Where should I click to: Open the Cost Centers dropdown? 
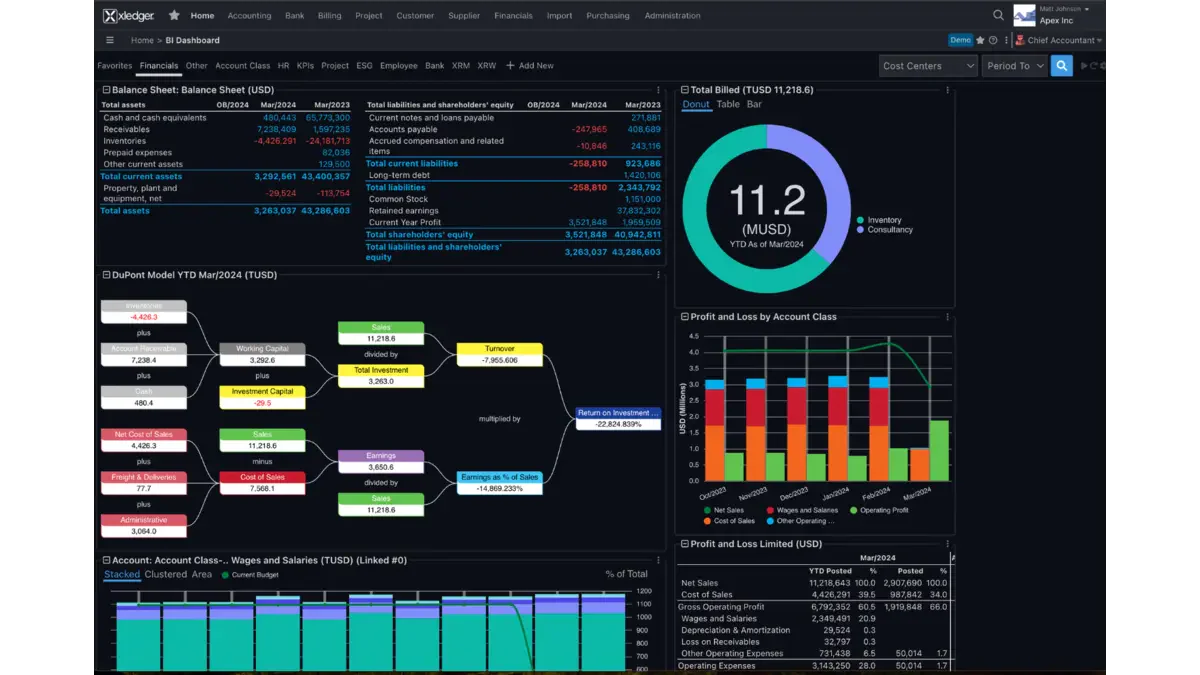click(927, 66)
